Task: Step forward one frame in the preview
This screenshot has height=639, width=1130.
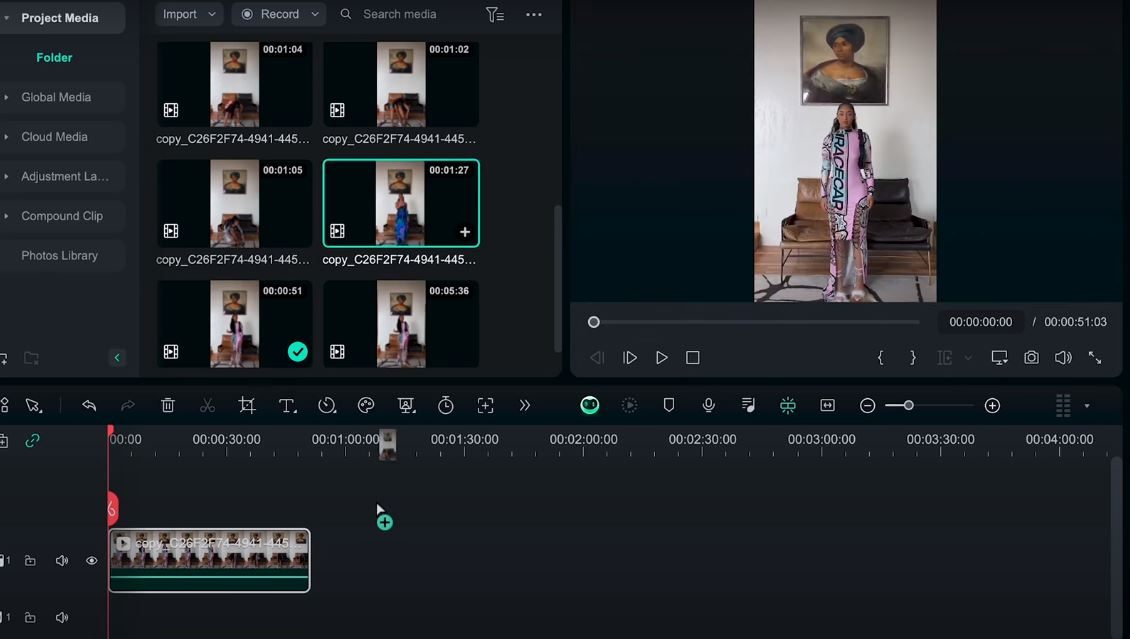Action: pos(630,357)
